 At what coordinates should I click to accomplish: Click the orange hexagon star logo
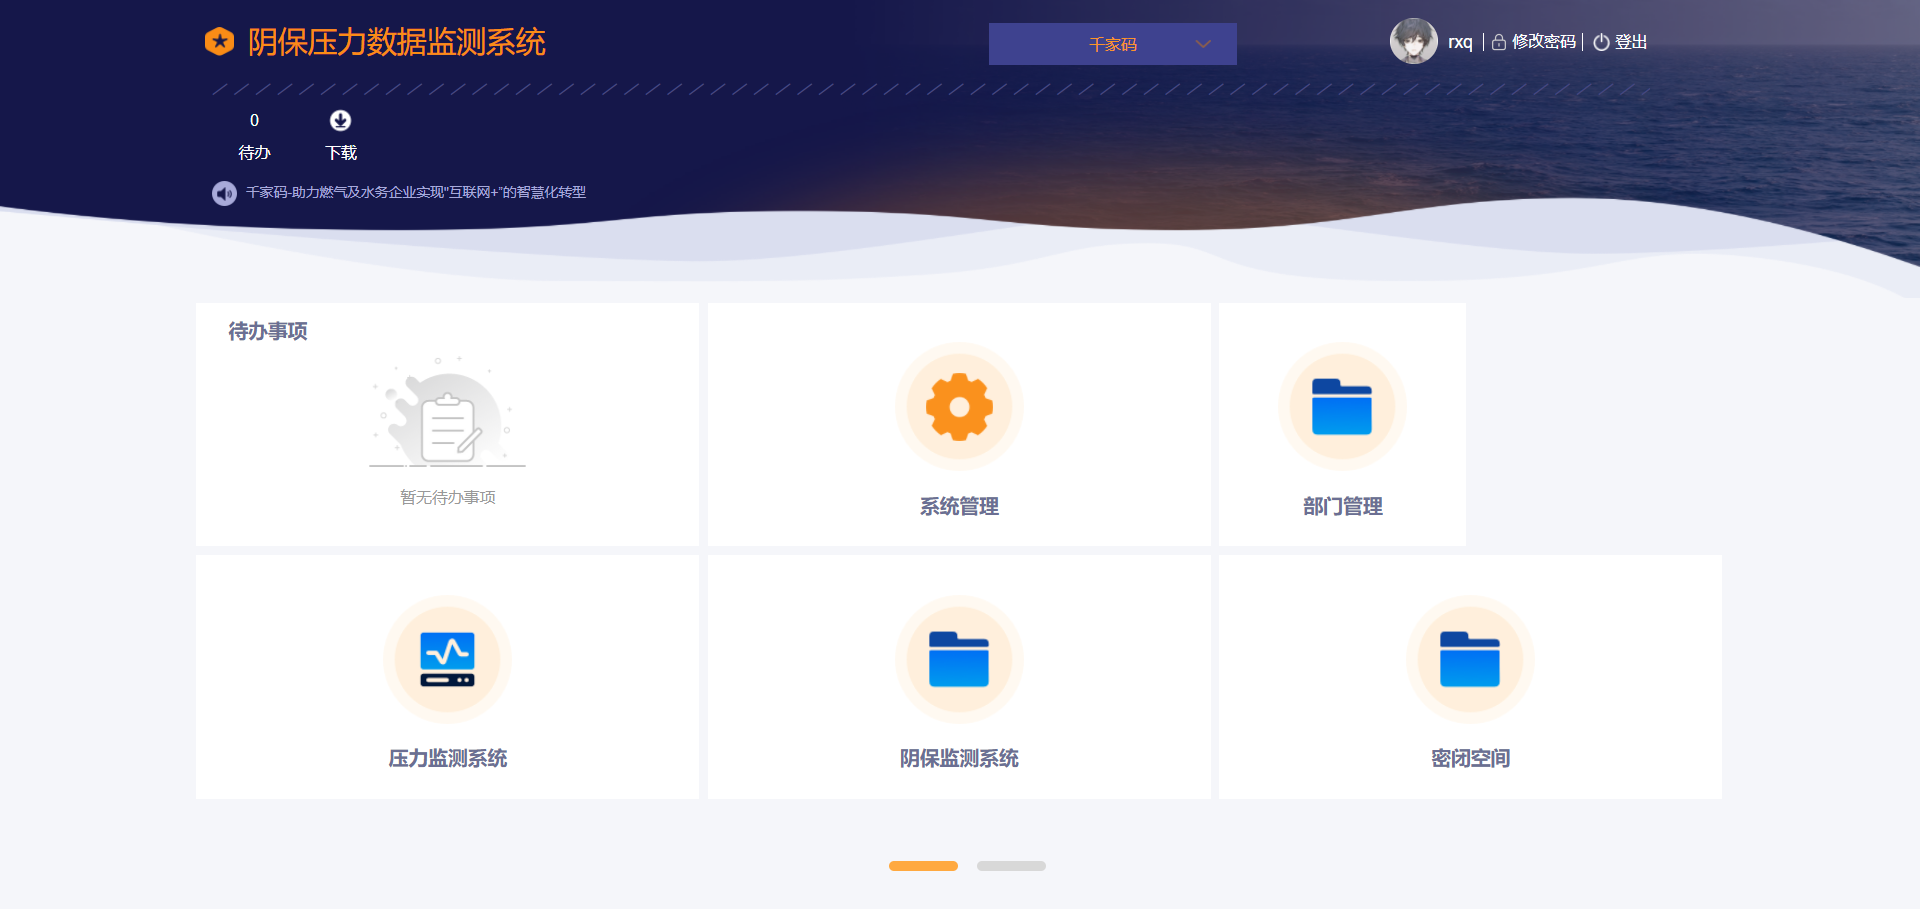(x=219, y=42)
